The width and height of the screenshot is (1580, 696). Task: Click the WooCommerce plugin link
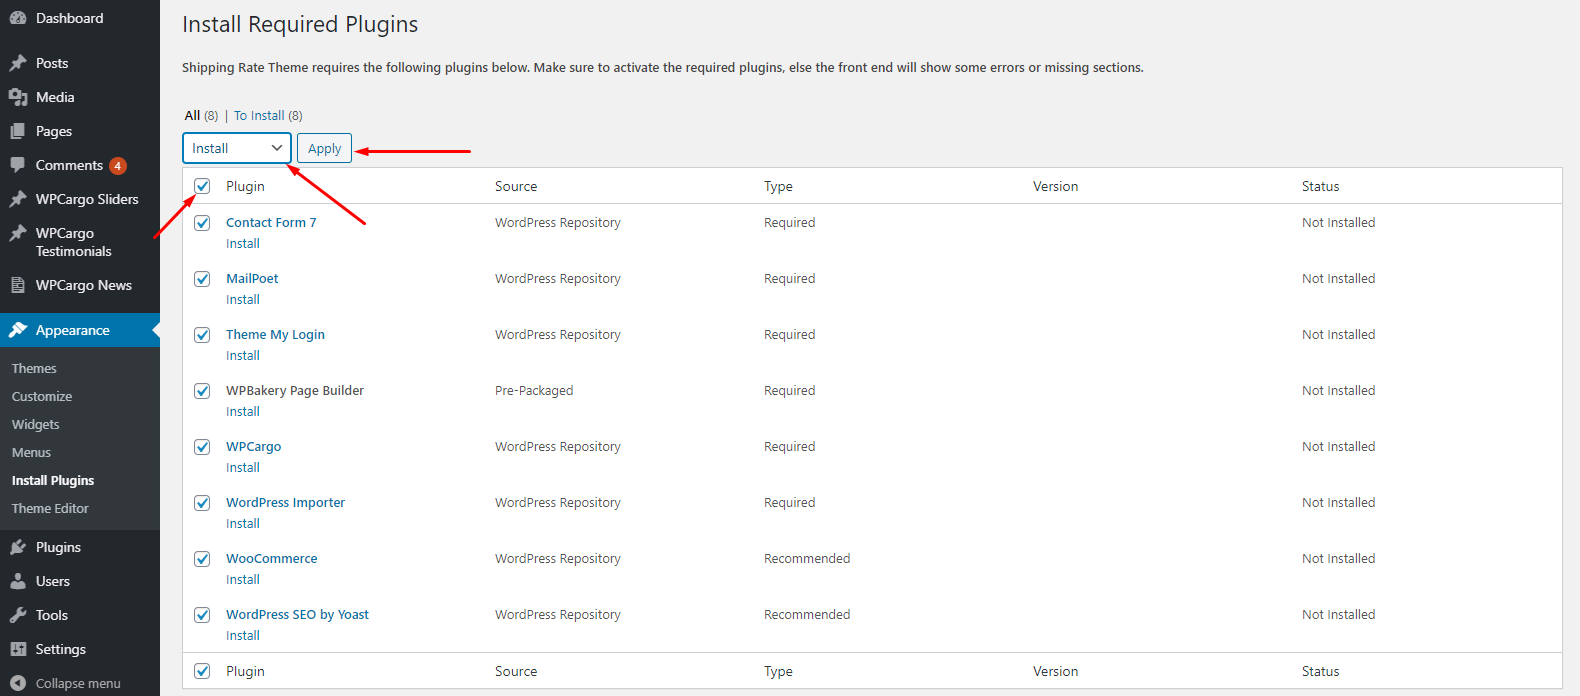click(x=271, y=558)
